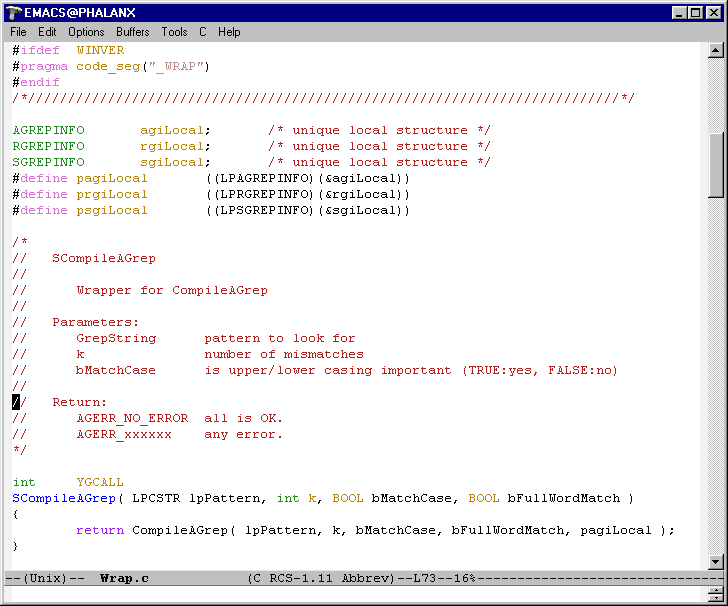Show the Buffers menu list
Screen dimensions: 728x606
(132, 32)
